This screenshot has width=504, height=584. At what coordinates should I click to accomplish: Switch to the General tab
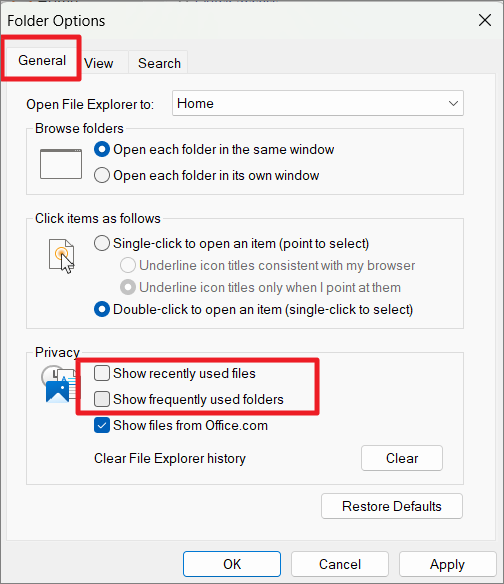click(x=42, y=60)
